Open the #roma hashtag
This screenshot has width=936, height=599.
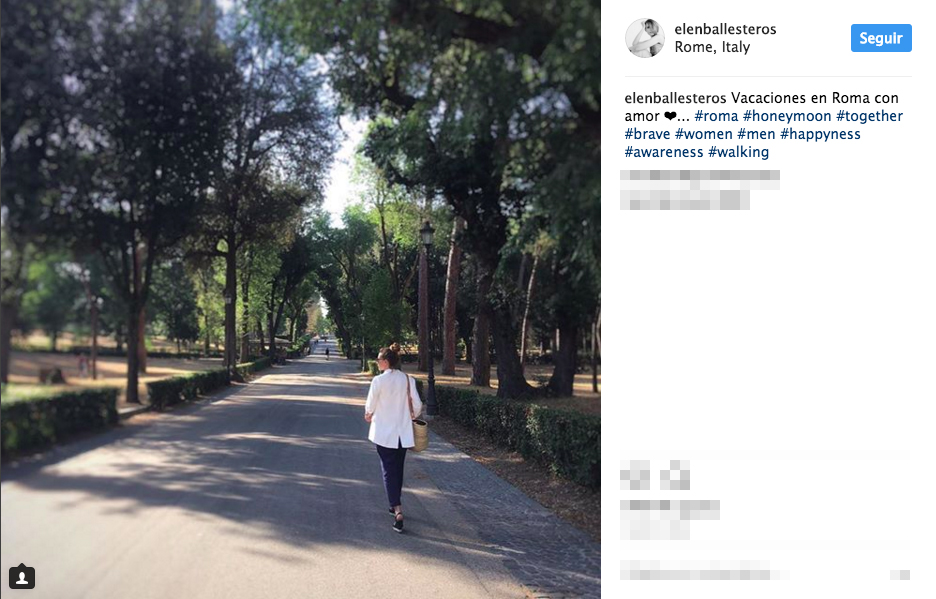pyautogui.click(x=716, y=116)
